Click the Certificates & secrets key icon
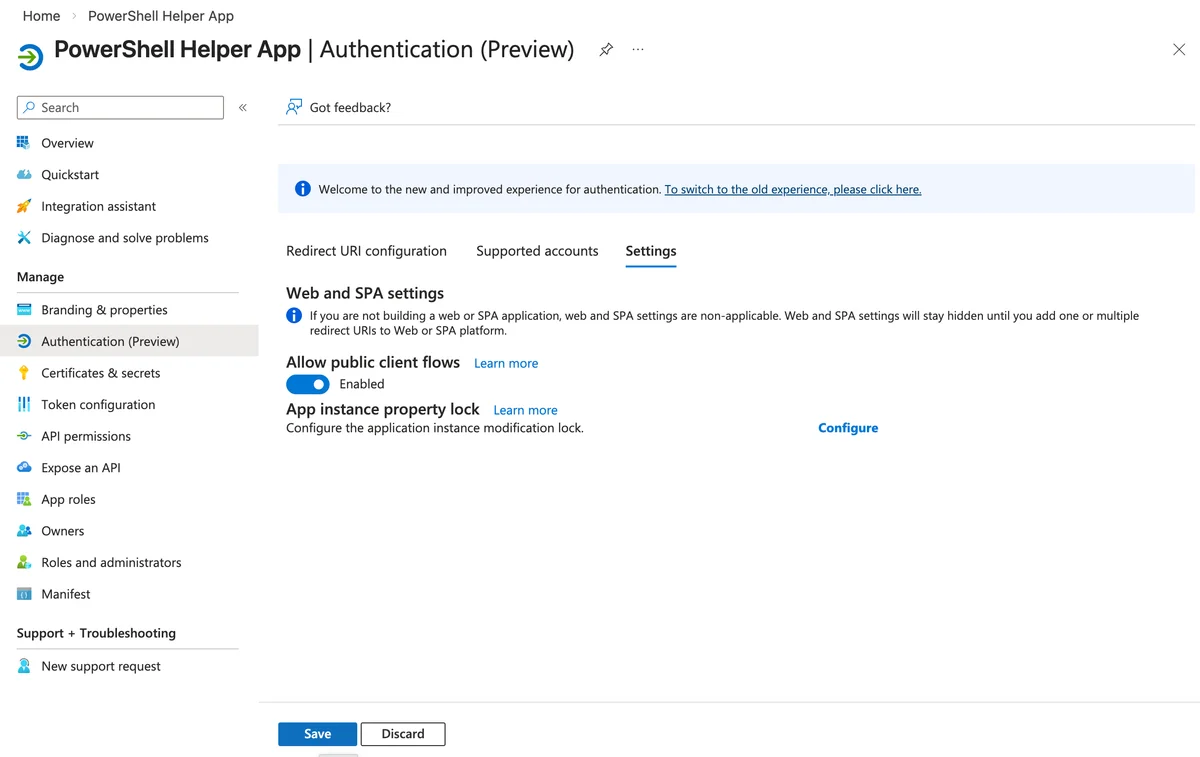Screen dimensions: 1200x757 (24, 373)
